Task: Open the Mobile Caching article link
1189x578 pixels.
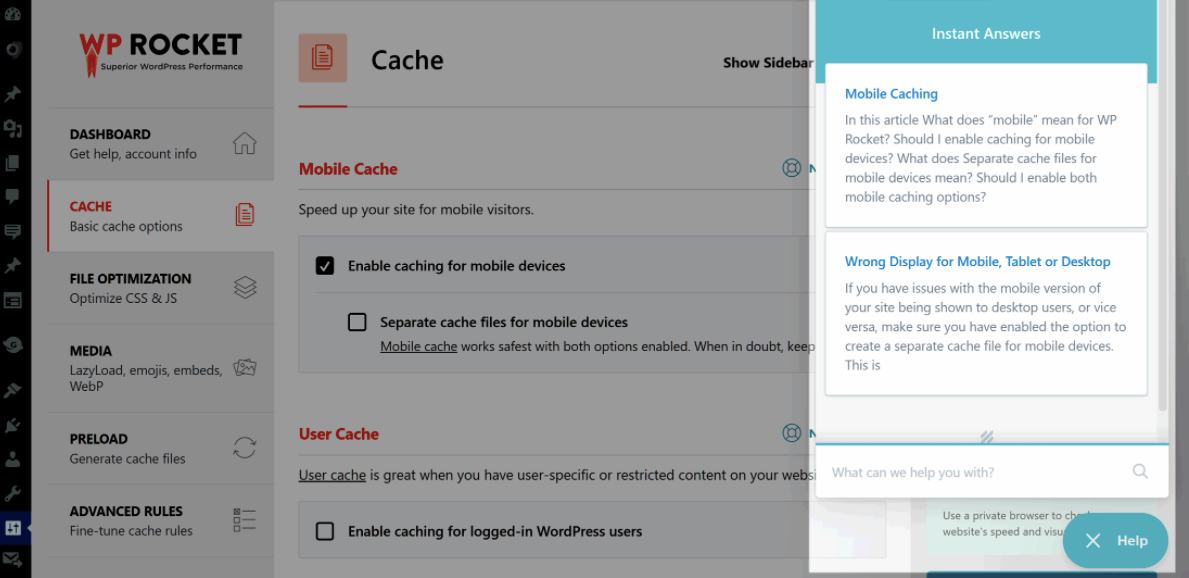Action: [x=891, y=94]
